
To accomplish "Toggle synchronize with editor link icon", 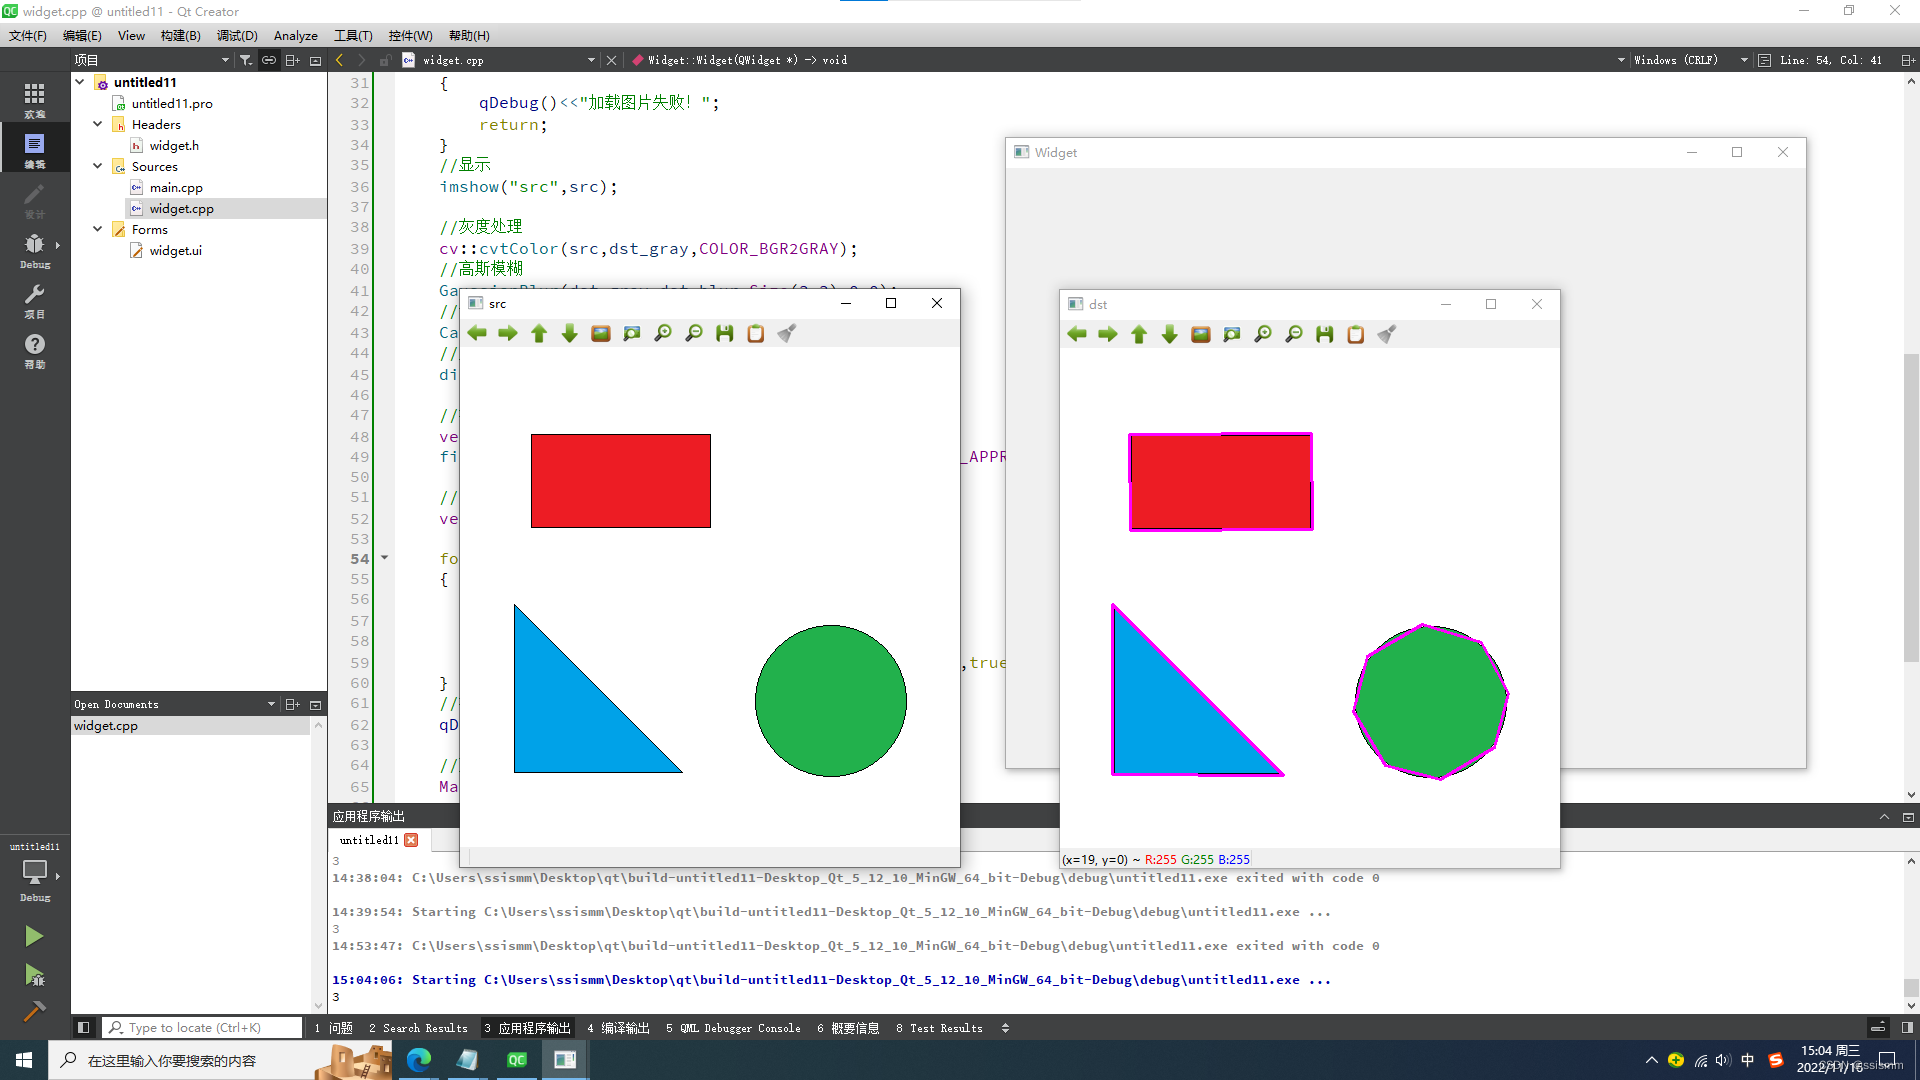I will [x=269, y=60].
